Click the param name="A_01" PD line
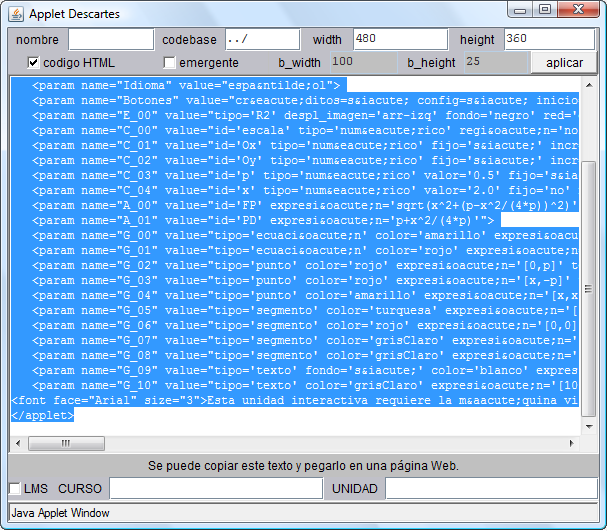 tap(263, 221)
